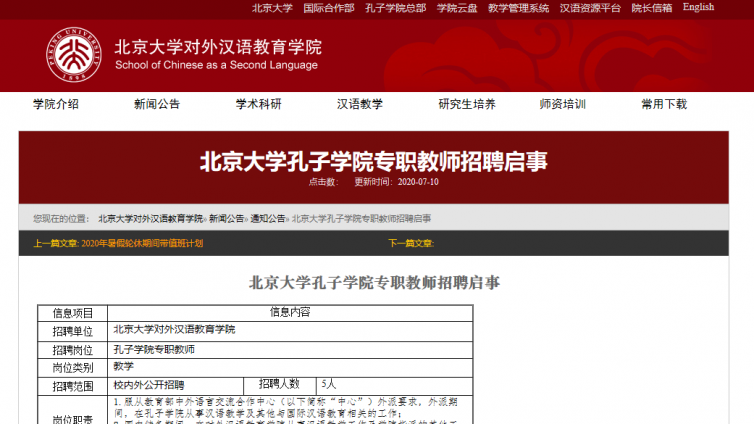Open the 研究生培养 menu
The width and height of the screenshot is (754, 424).
click(x=466, y=104)
